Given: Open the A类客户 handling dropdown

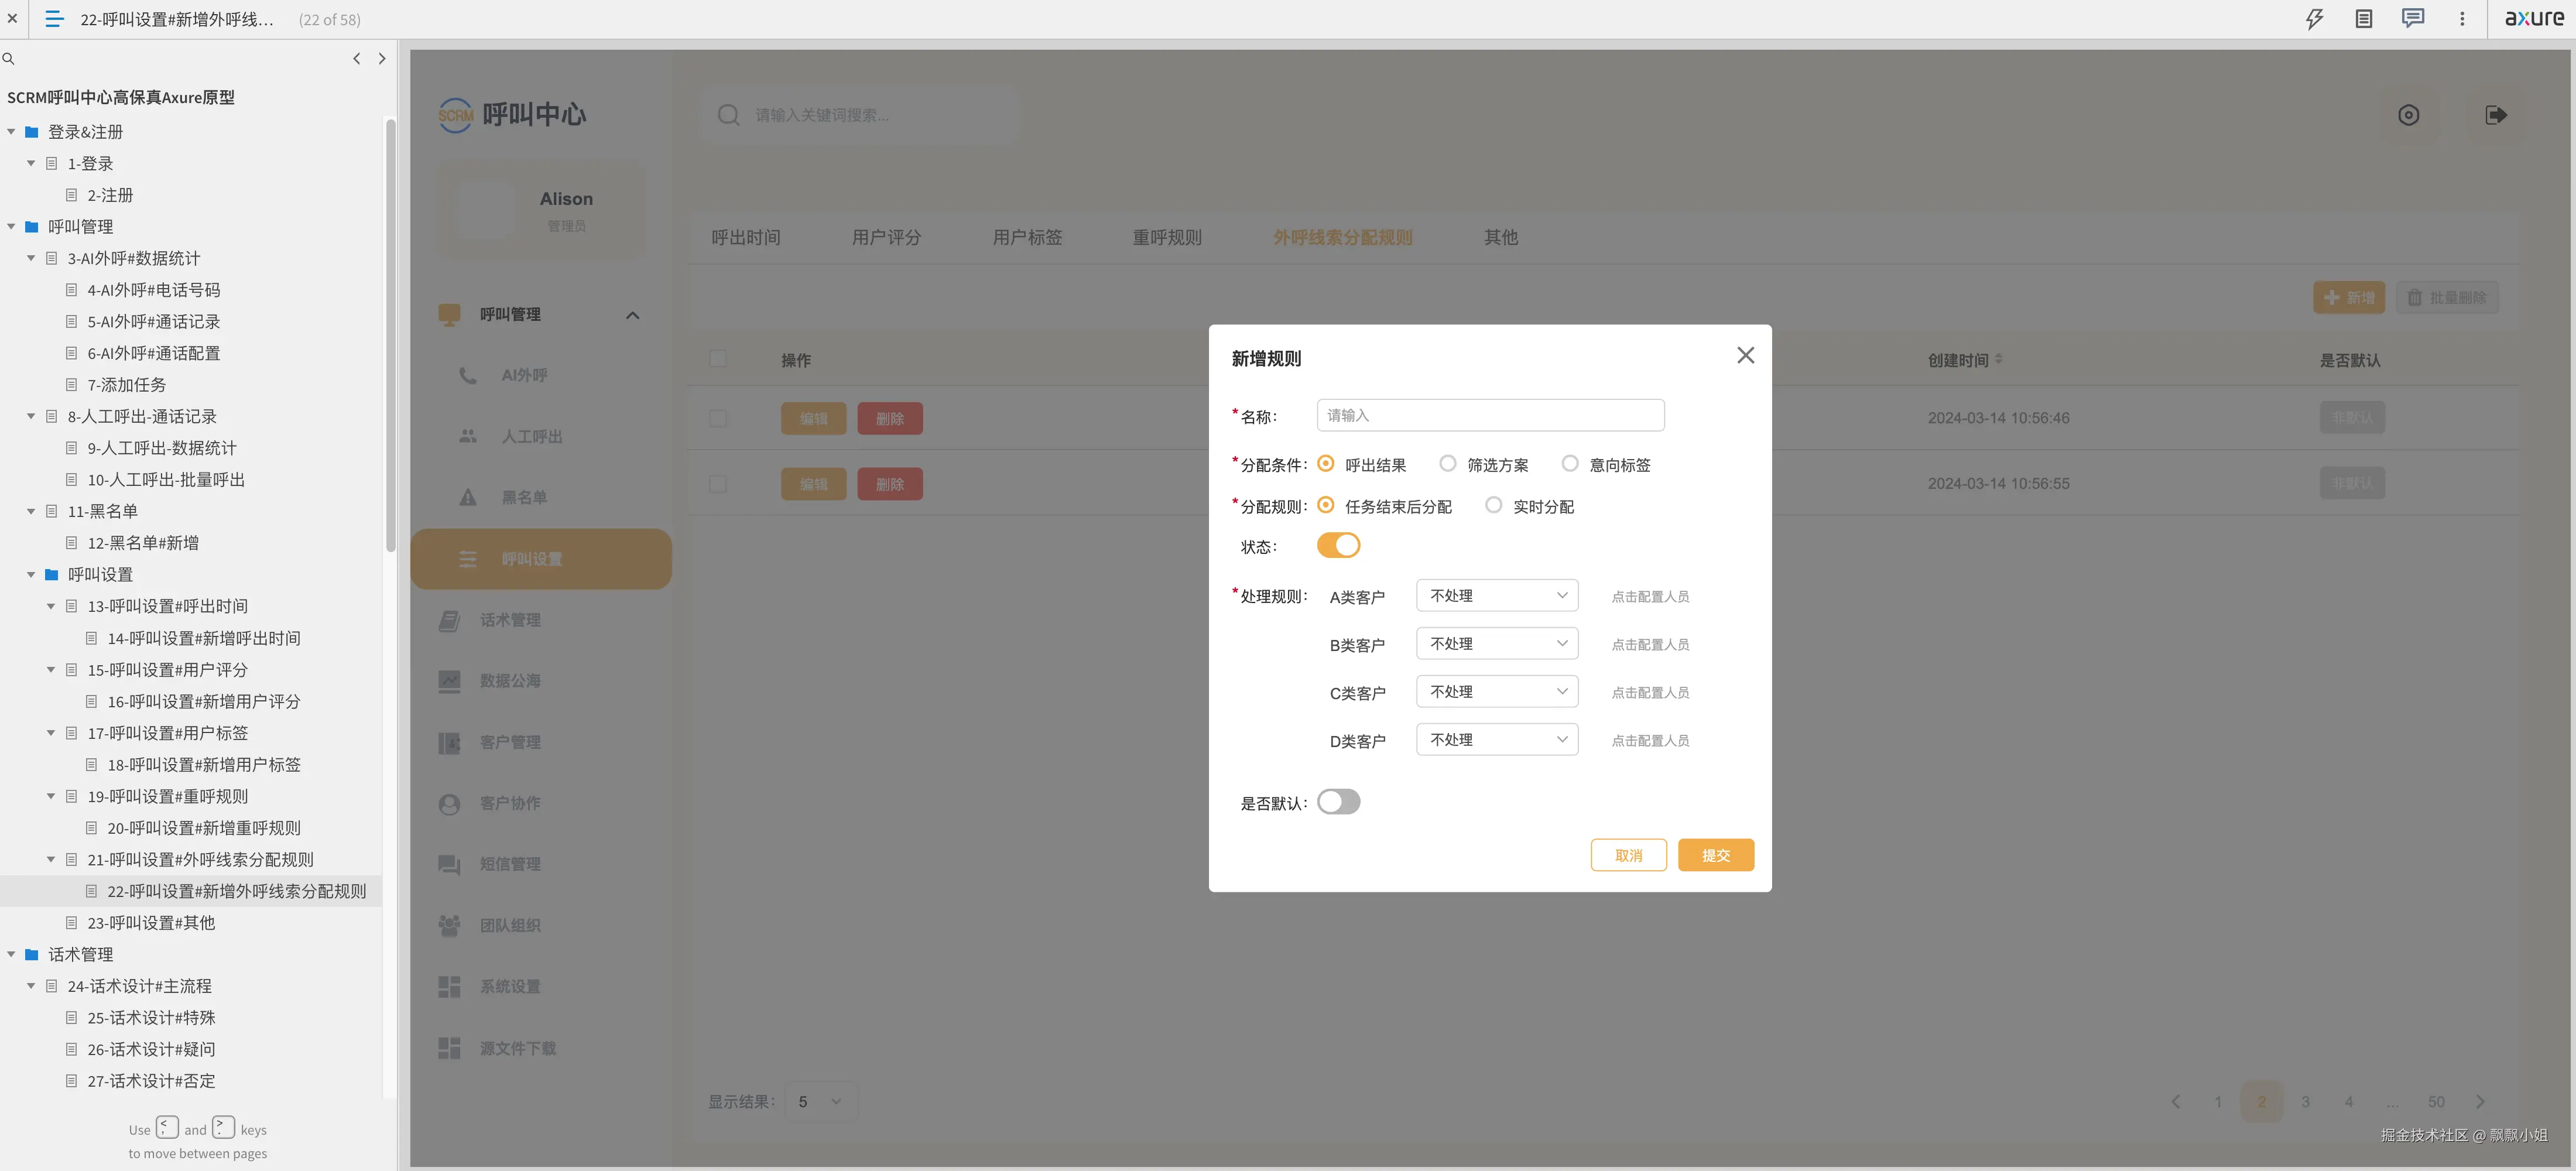Looking at the screenshot, I should click(1496, 596).
